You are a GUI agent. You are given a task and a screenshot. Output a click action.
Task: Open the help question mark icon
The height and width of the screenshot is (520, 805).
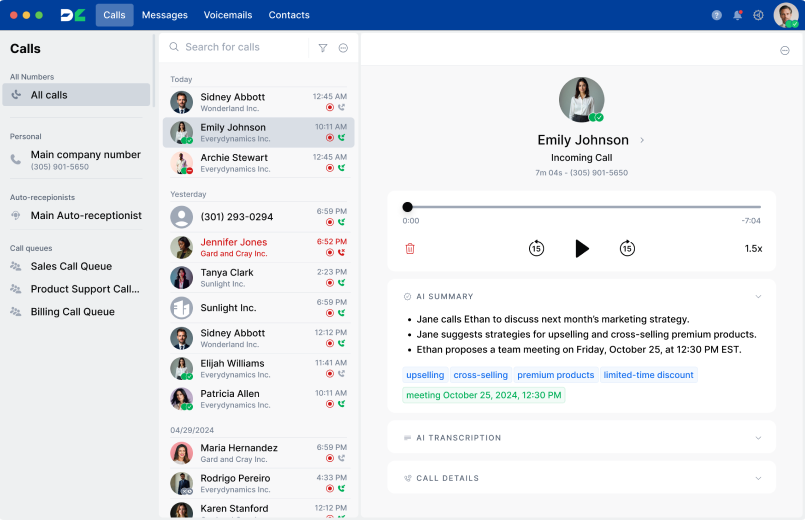tap(716, 15)
